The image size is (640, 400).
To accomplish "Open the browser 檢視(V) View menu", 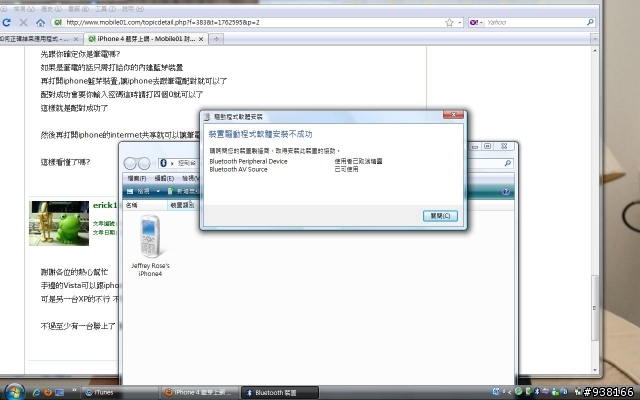I will coord(24,9).
